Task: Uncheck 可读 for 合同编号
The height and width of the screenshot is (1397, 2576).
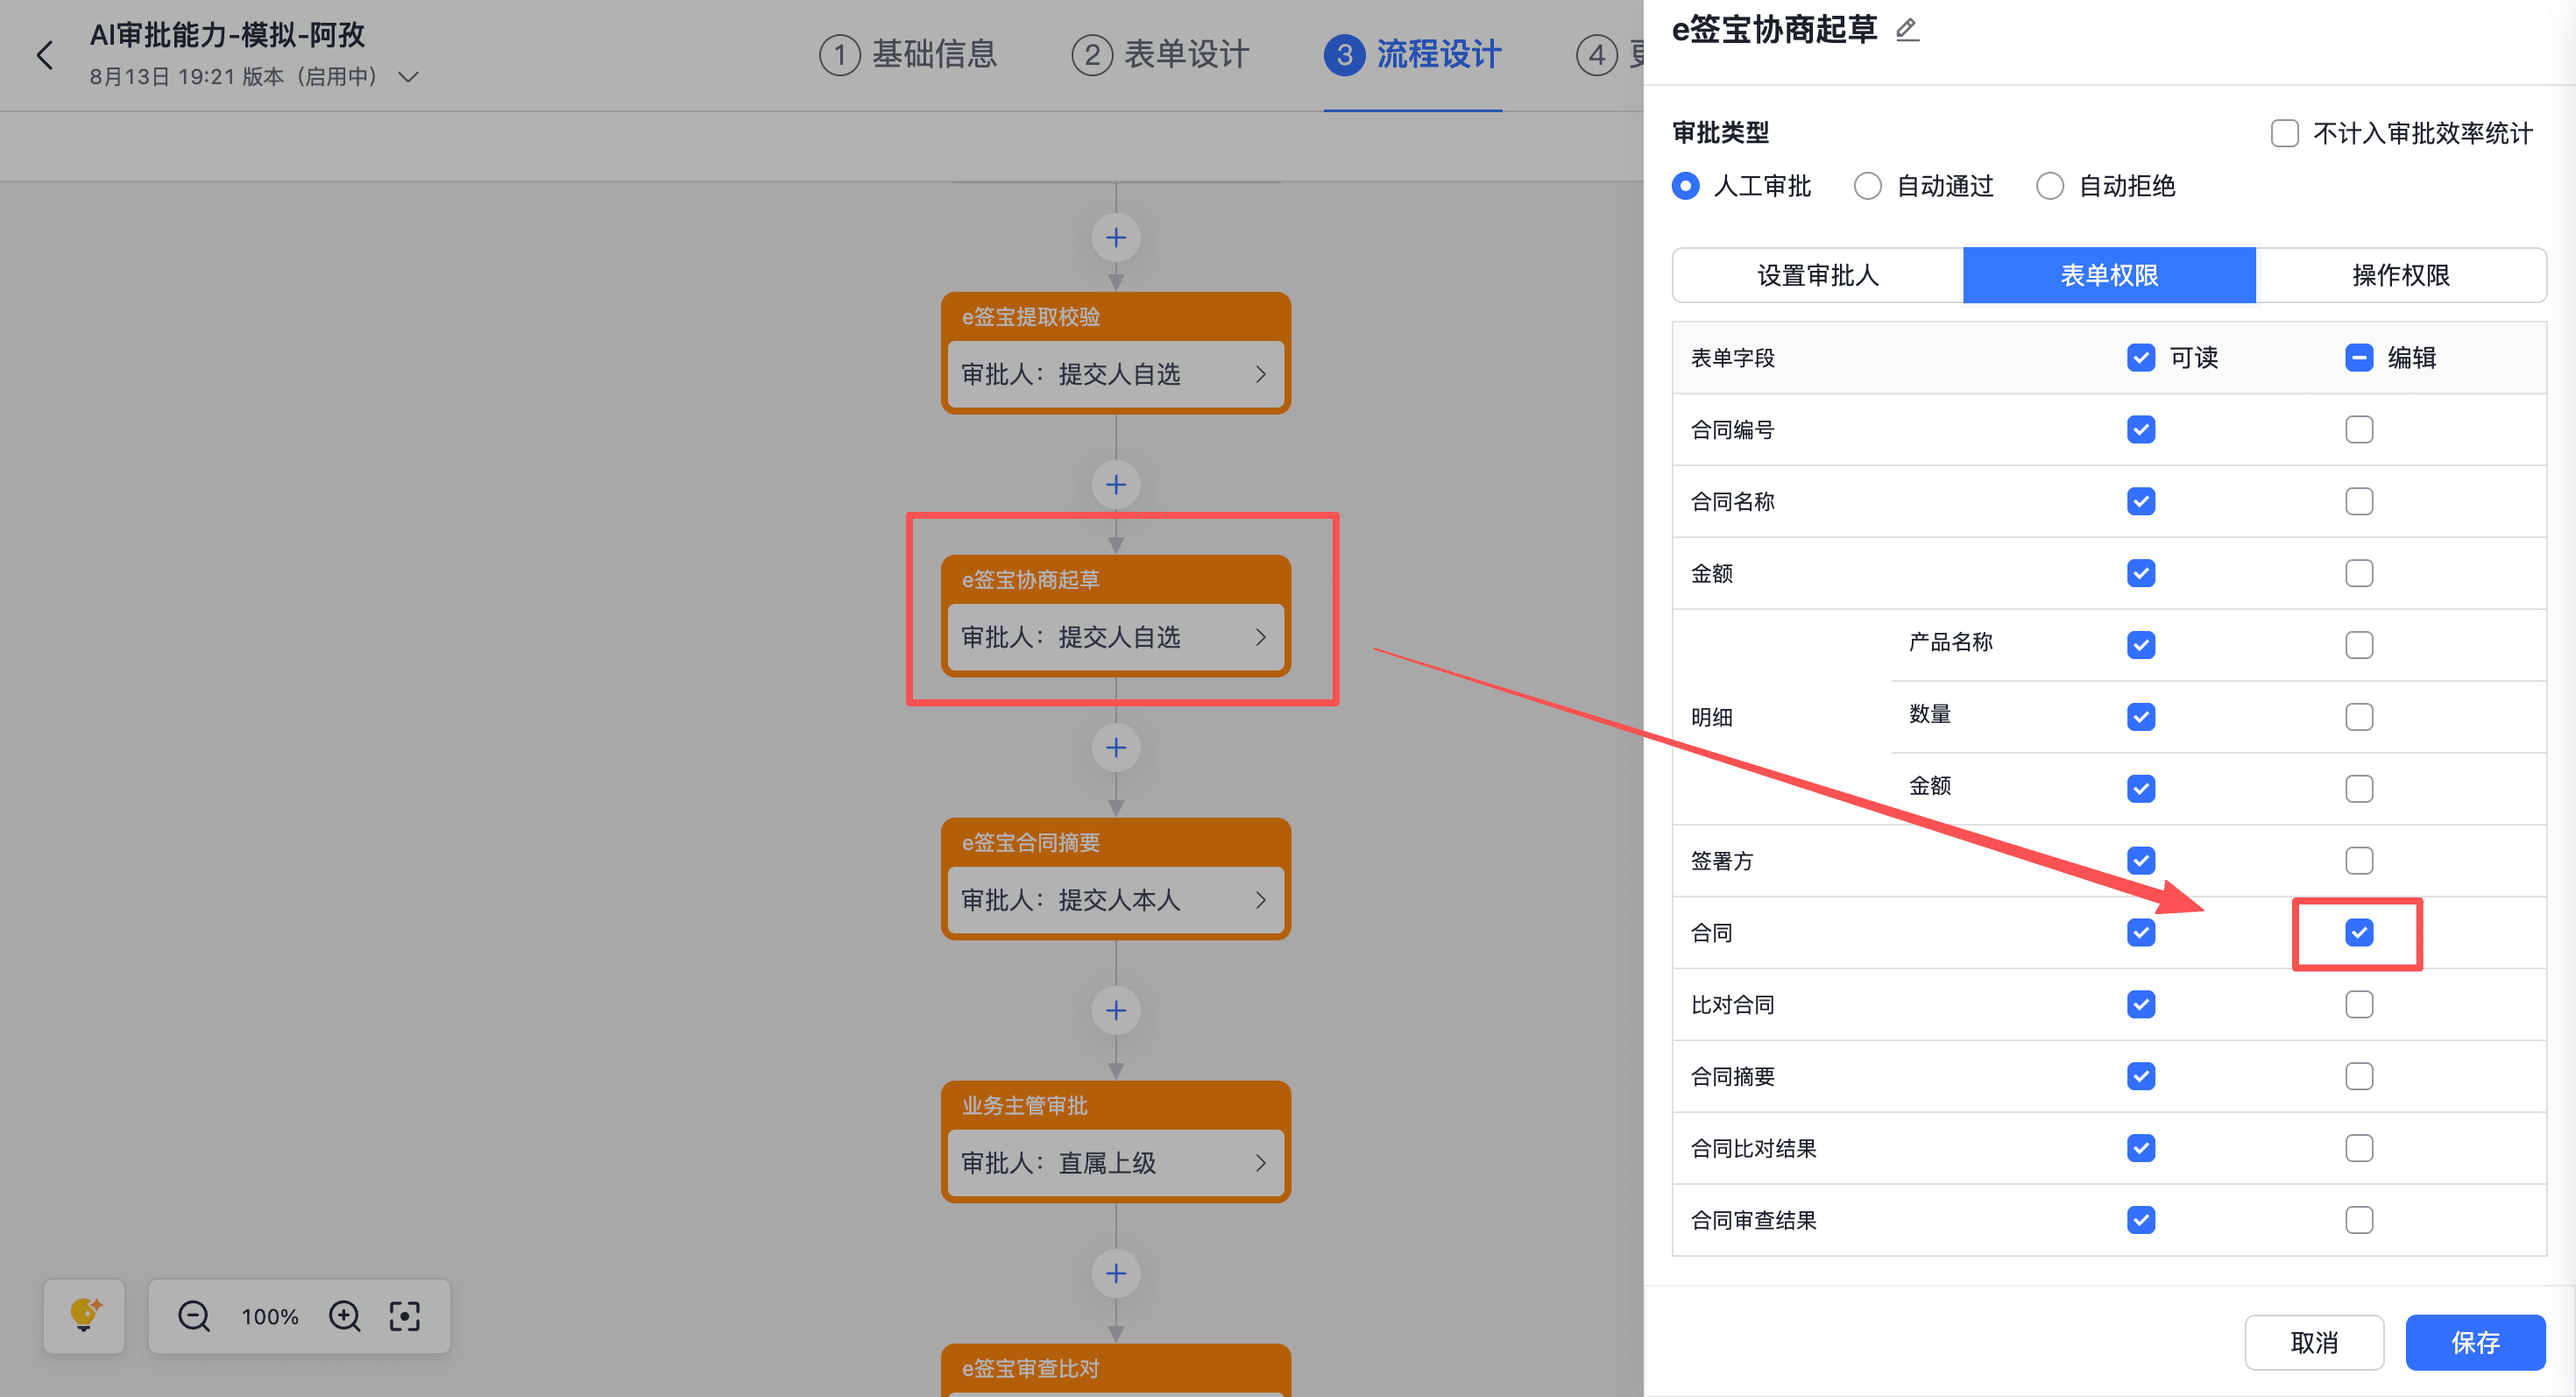Action: (x=2141, y=430)
